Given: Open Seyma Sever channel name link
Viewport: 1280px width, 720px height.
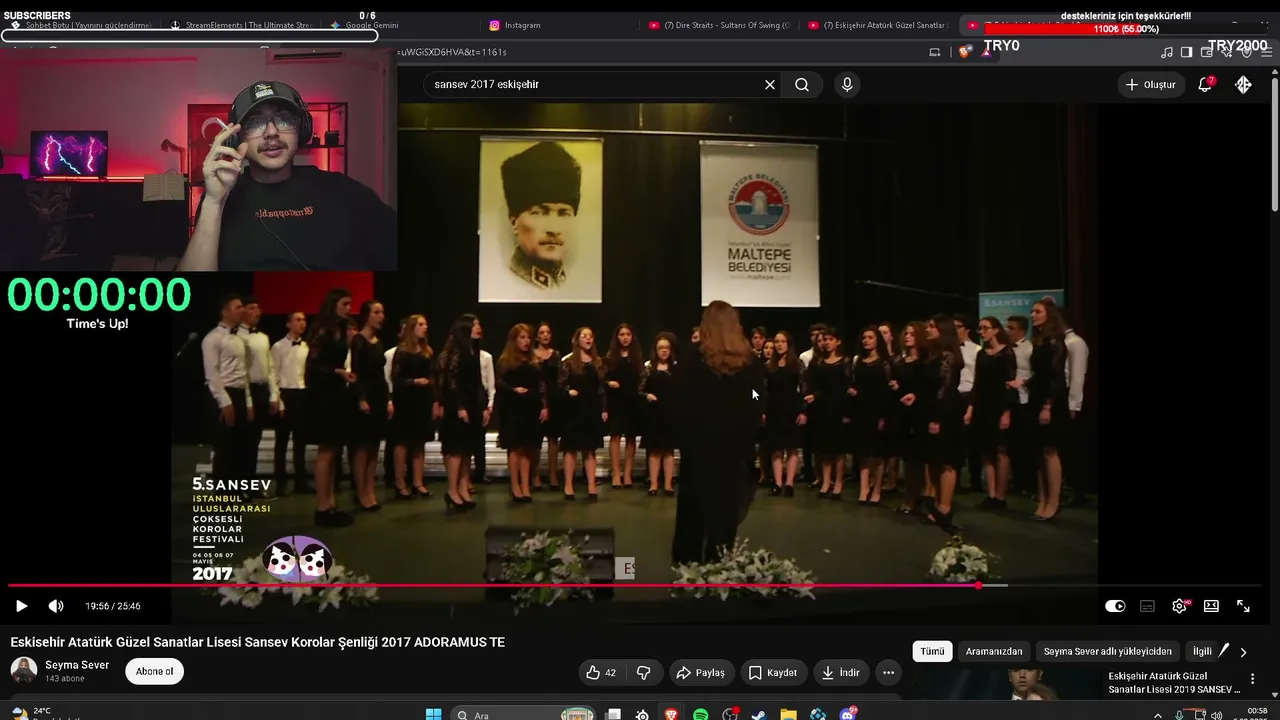Looking at the screenshot, I should (x=77, y=665).
